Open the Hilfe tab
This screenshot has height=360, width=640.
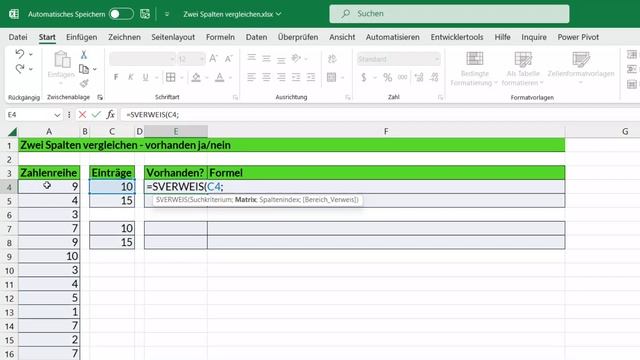(x=502, y=37)
